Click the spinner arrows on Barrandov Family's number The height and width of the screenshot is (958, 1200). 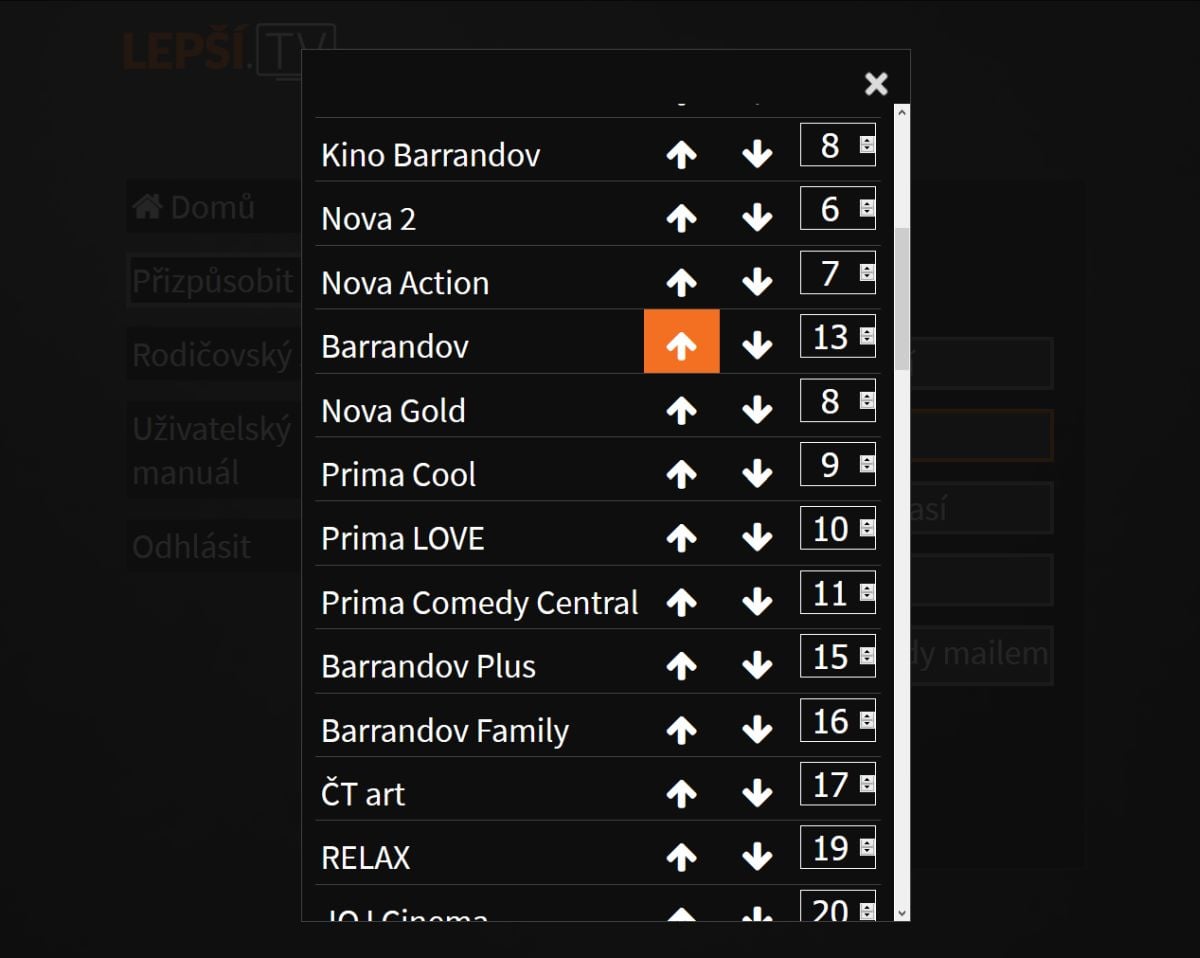click(867, 721)
